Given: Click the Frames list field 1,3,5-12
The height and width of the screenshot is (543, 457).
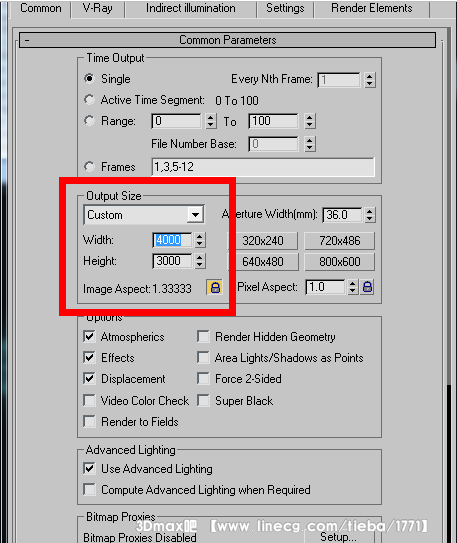Looking at the screenshot, I should pos(263,167).
